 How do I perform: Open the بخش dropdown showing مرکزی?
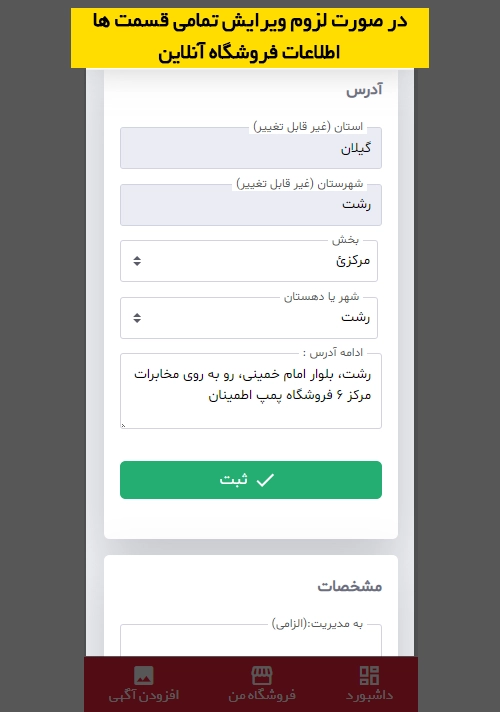click(x=249, y=261)
